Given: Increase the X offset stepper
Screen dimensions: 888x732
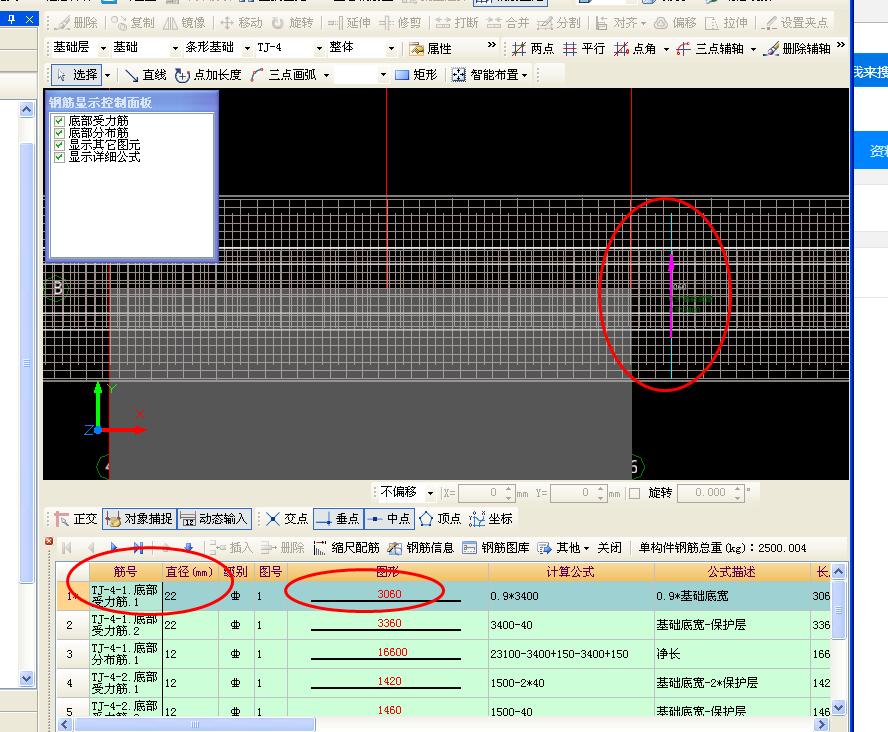Looking at the screenshot, I should 509,489.
